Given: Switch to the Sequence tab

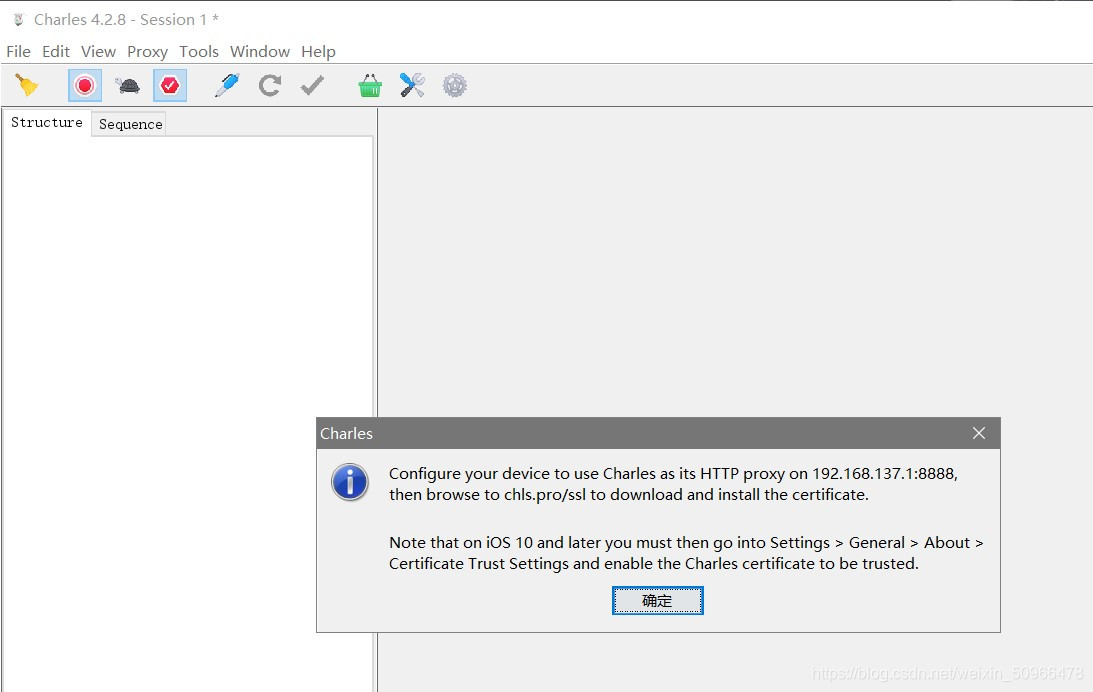Looking at the screenshot, I should (x=130, y=124).
